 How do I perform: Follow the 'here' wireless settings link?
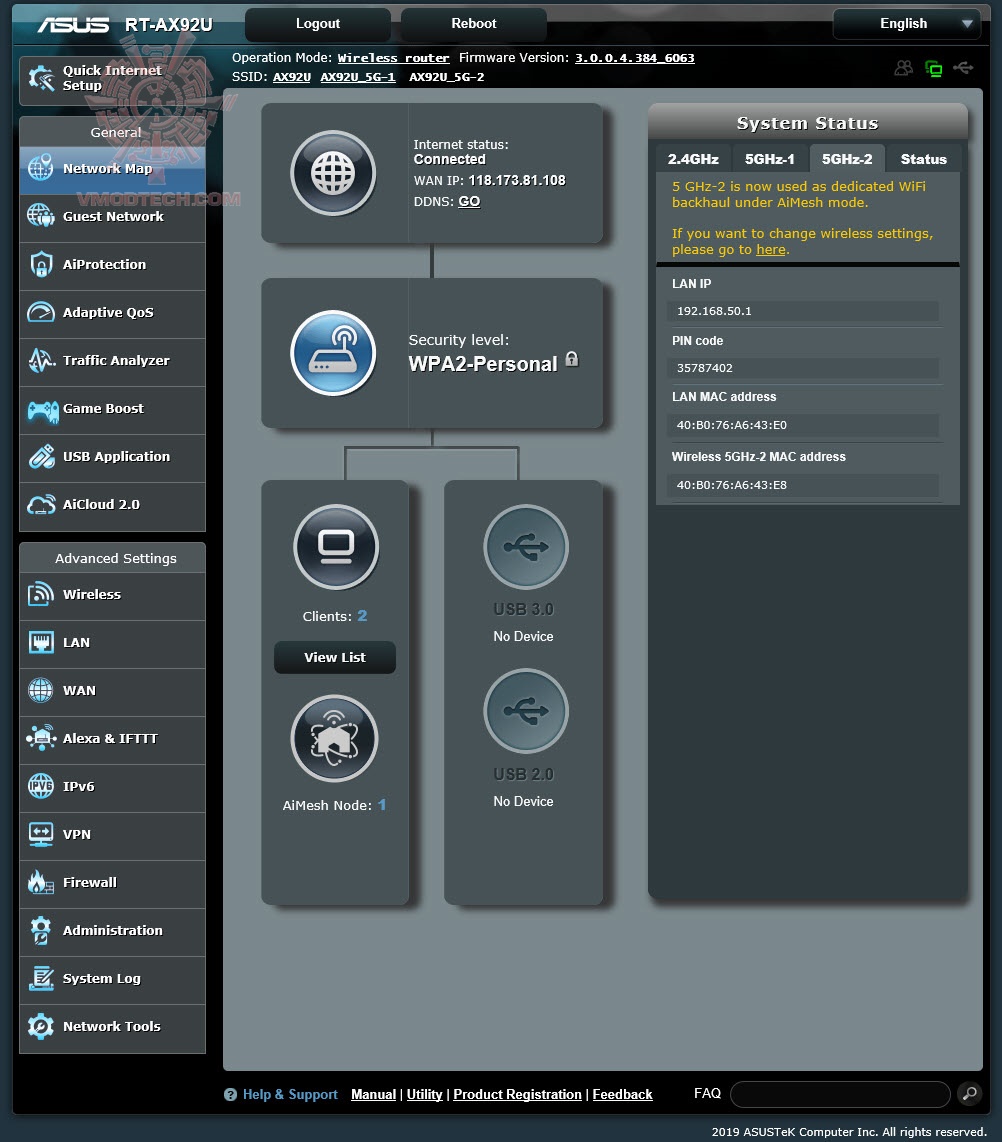[x=770, y=250]
